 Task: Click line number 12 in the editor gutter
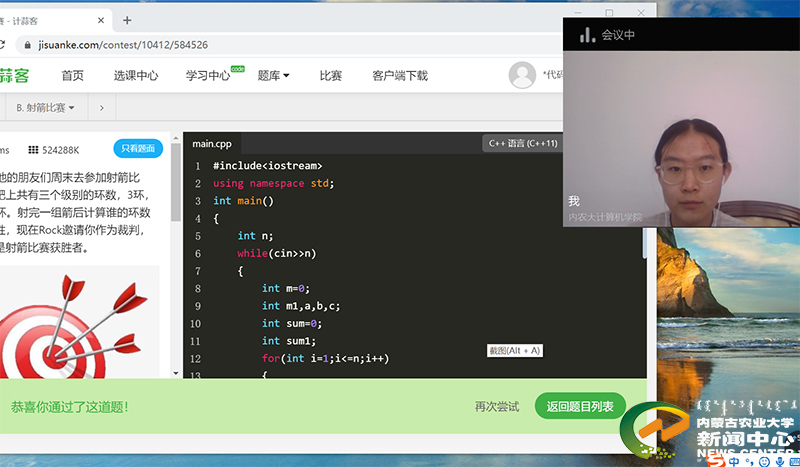[195, 359]
